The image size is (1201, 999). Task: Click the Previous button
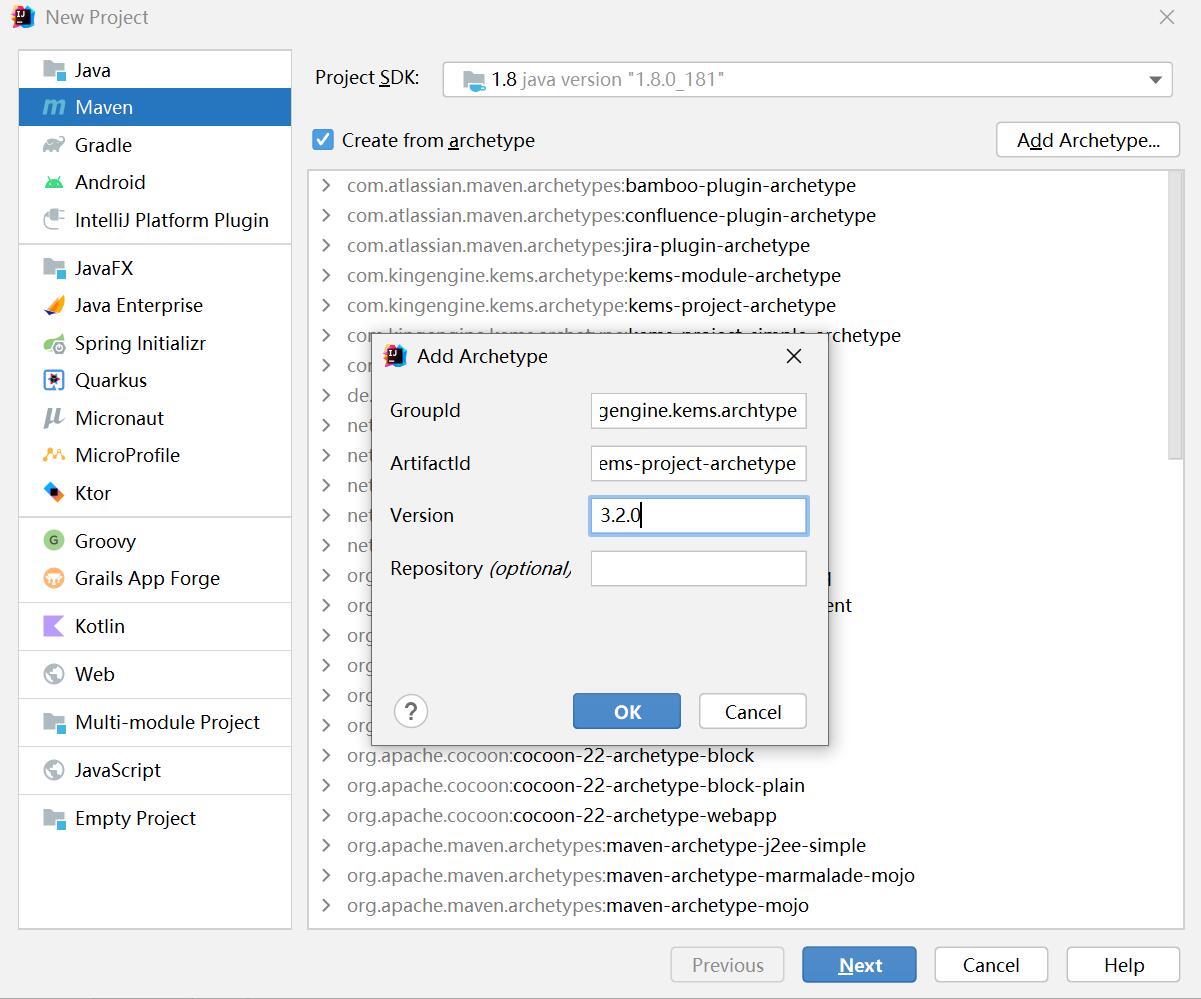pos(727,965)
